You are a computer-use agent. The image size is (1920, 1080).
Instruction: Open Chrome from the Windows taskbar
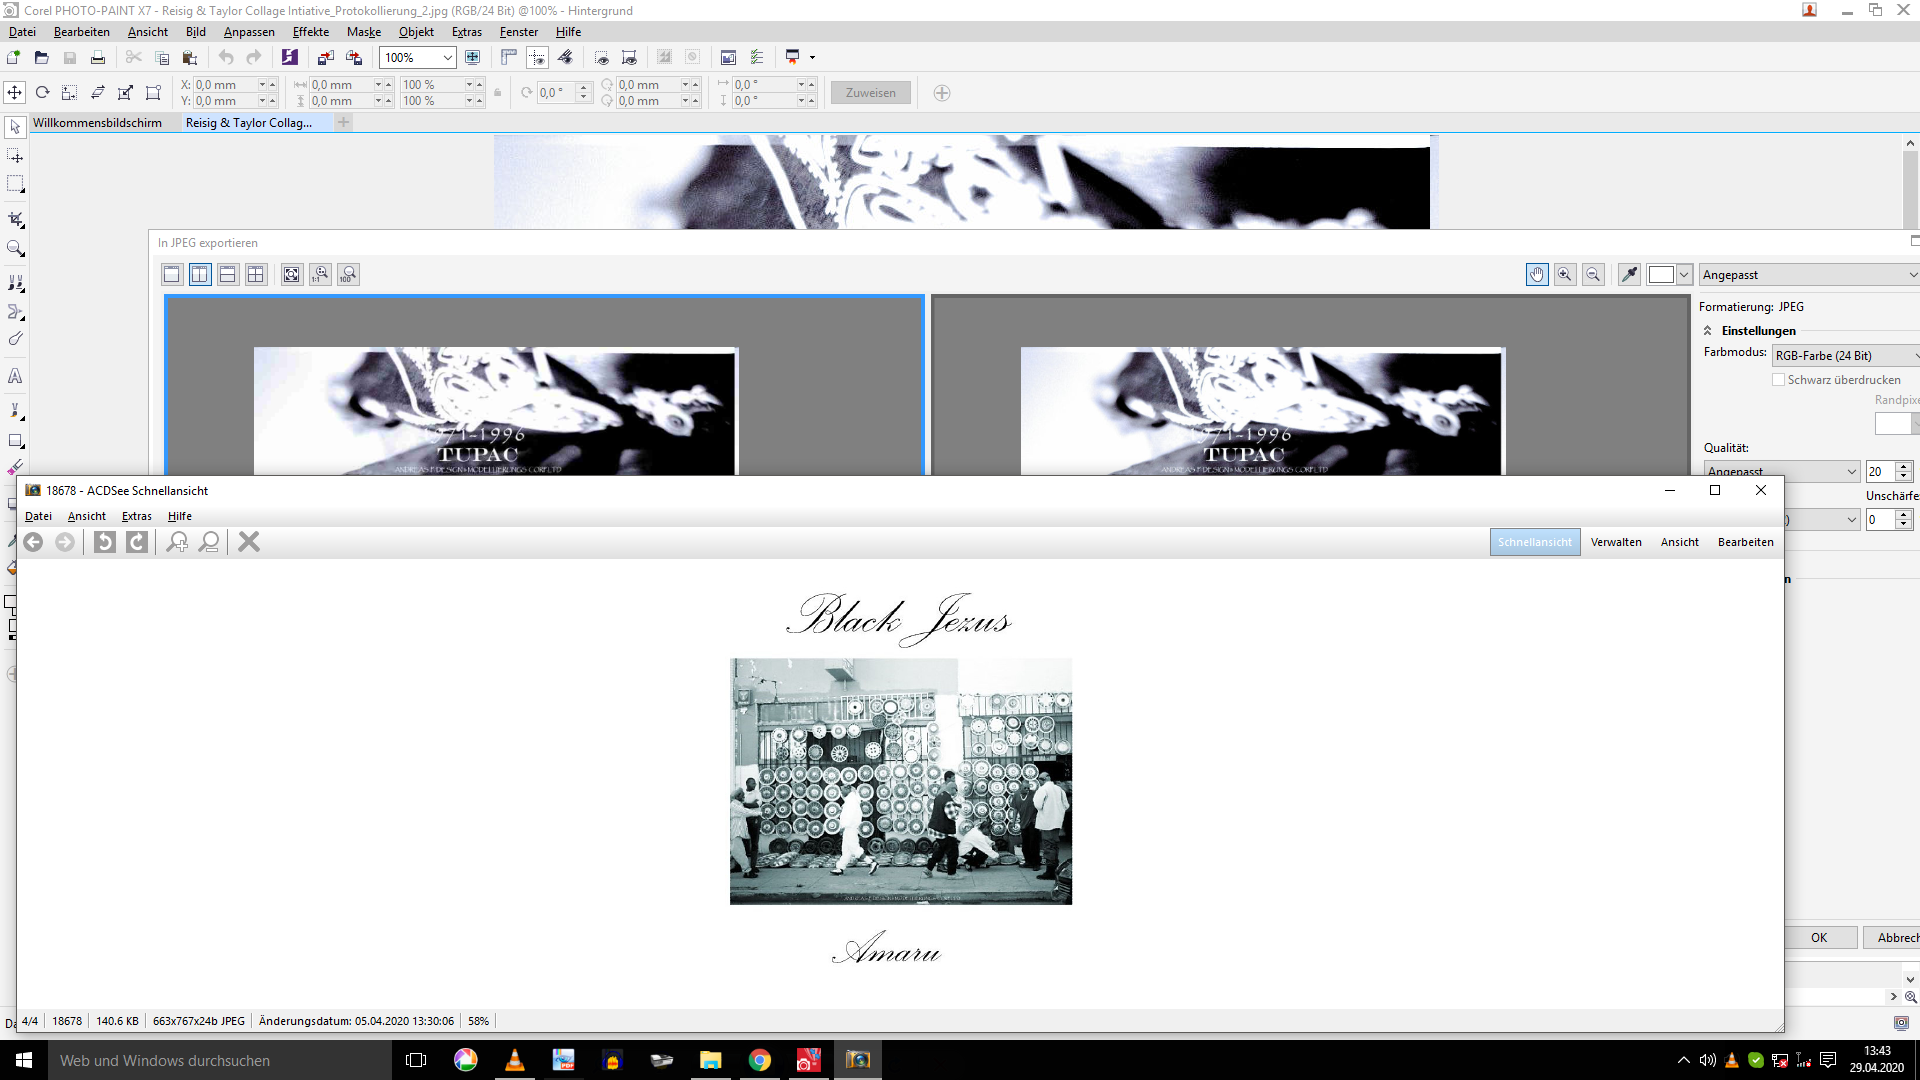(760, 1060)
